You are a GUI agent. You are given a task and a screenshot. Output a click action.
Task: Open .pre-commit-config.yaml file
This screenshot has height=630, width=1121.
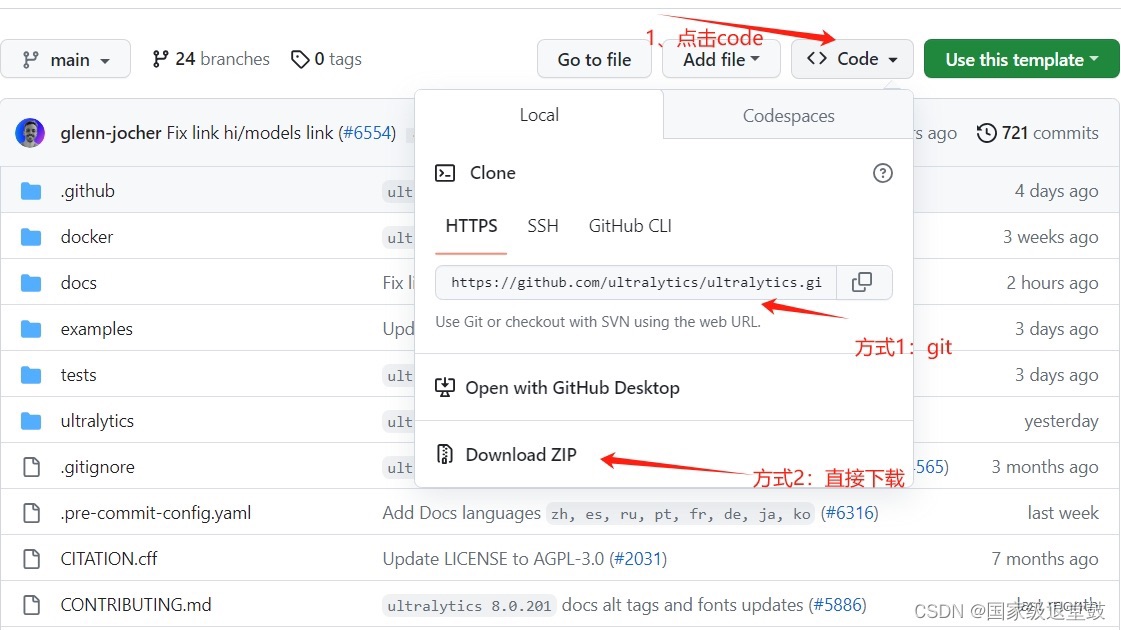pos(156,513)
